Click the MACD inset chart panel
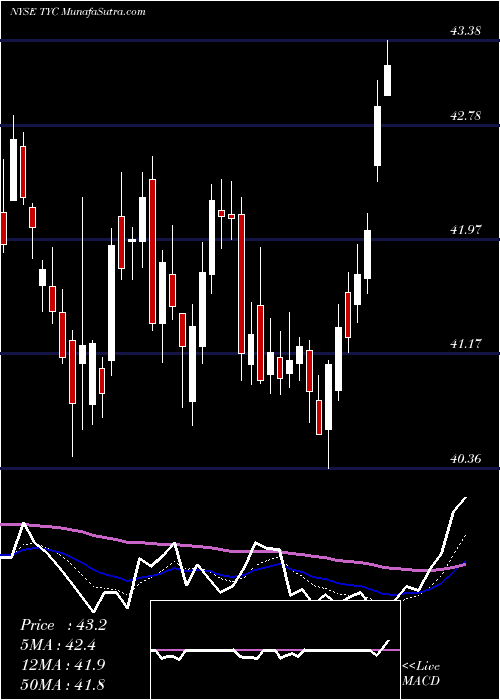 coord(275,650)
